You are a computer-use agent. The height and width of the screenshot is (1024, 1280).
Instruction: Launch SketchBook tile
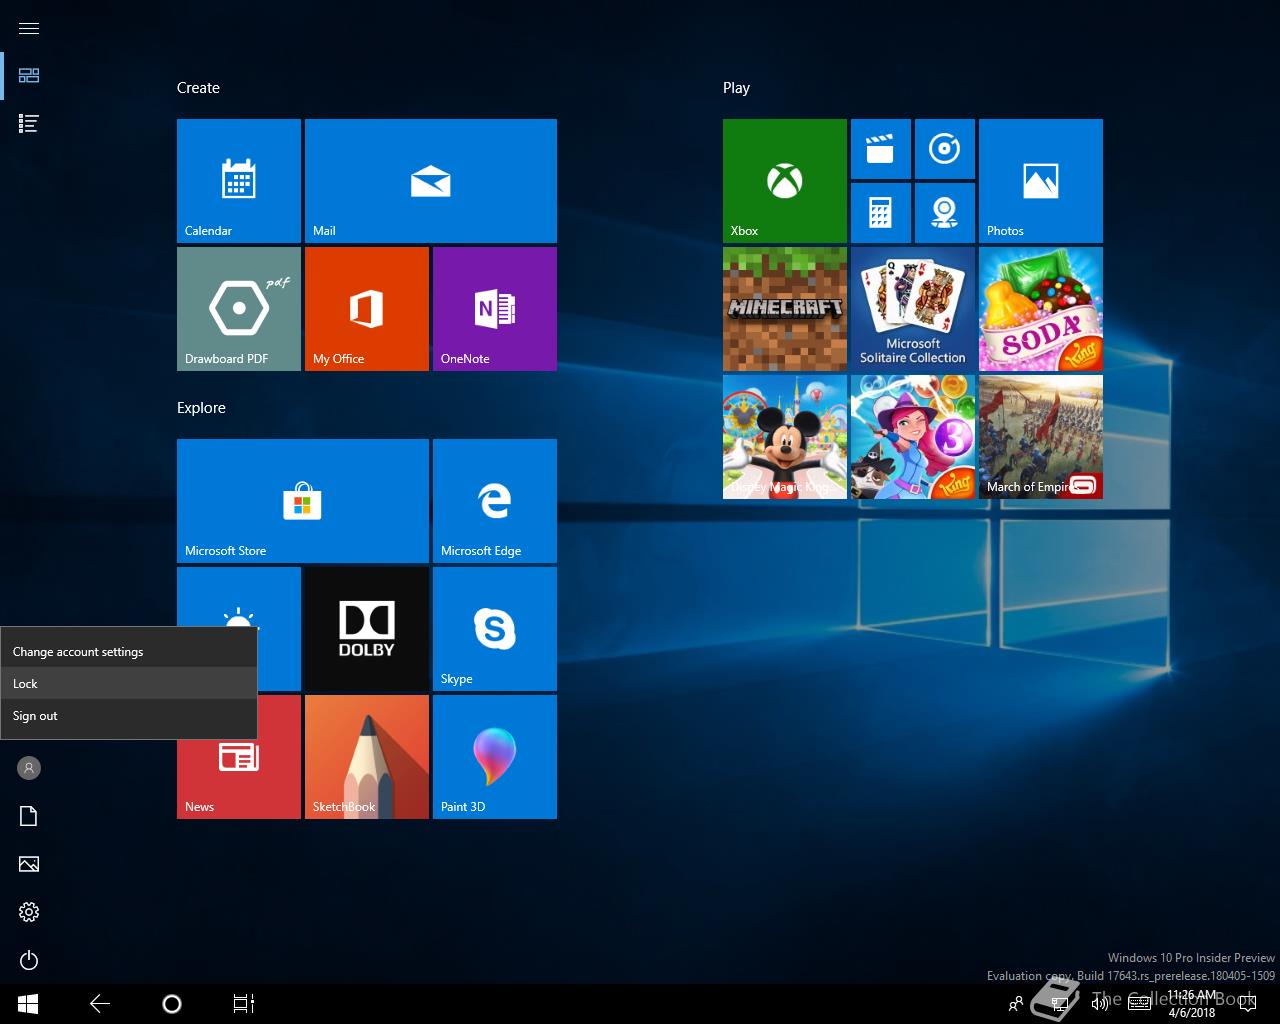pyautogui.click(x=367, y=757)
